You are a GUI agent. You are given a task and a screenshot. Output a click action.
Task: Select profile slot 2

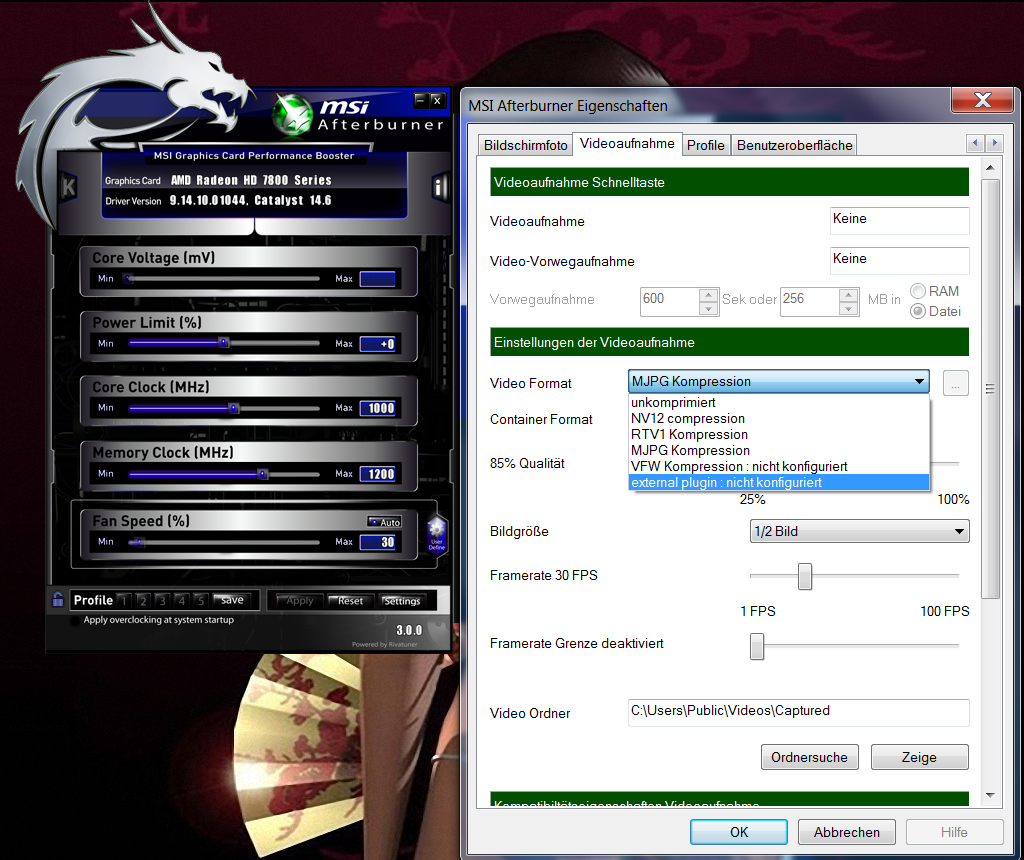click(143, 600)
